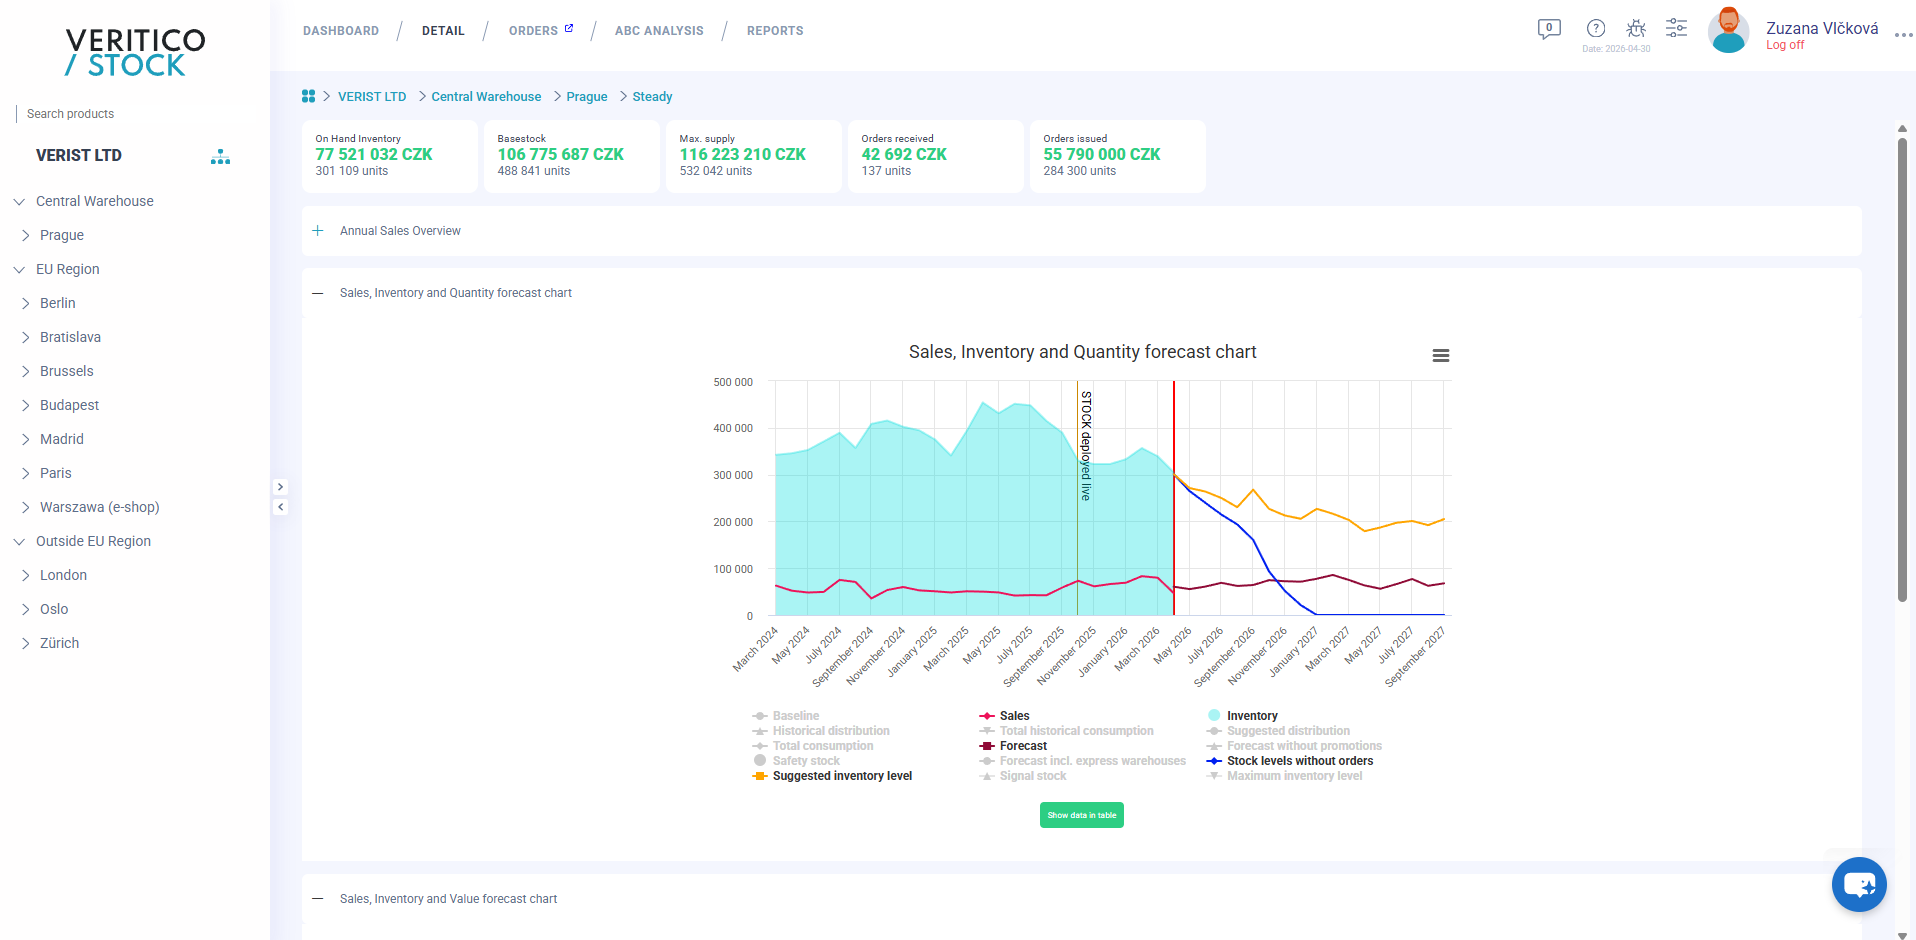1916x940 pixels.
Task: Expand the London tree node
Action: click(26, 575)
